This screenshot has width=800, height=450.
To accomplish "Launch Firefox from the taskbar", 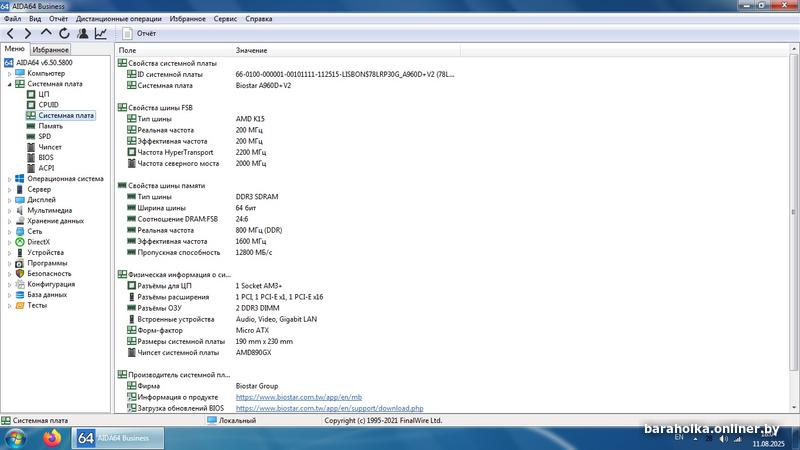I will tap(52, 438).
